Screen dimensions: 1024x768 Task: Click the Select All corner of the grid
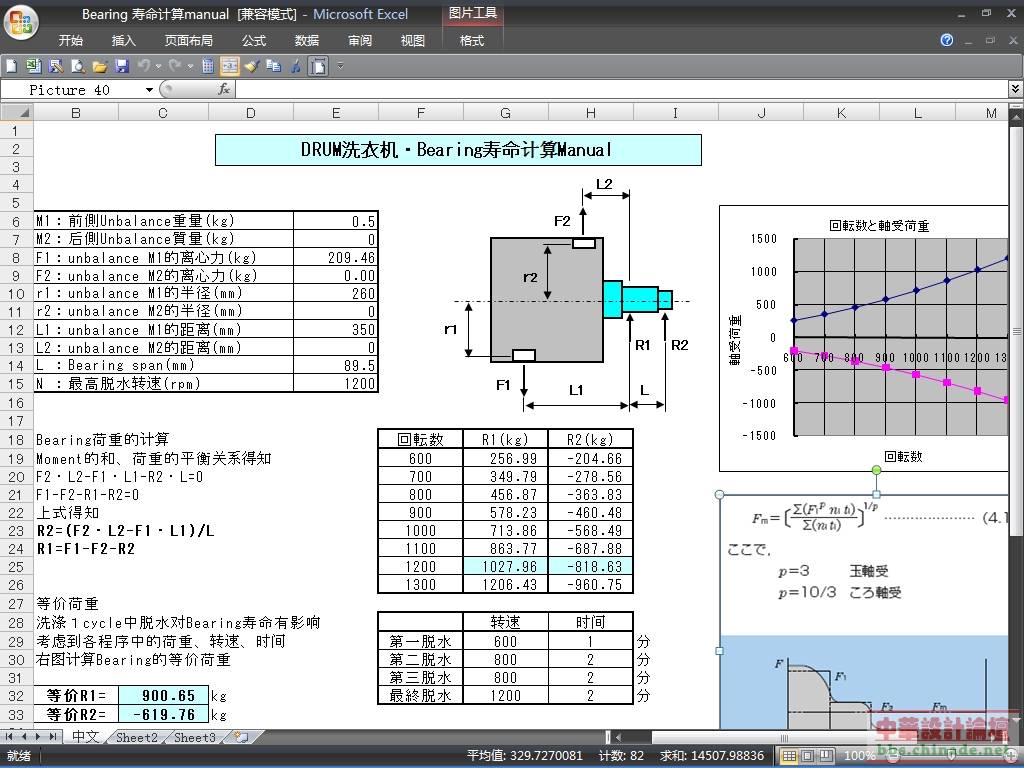pos(17,112)
